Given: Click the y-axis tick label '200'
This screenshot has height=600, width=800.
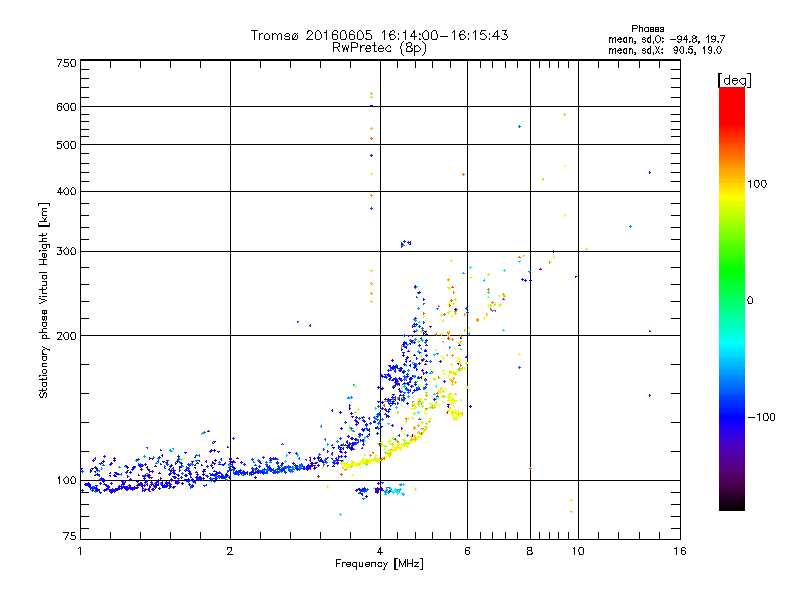Looking at the screenshot, I should [66, 336].
